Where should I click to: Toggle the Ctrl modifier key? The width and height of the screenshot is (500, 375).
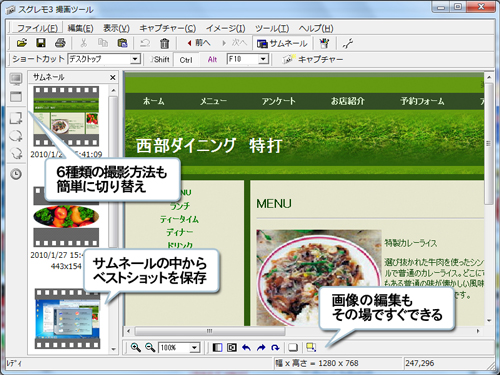186,60
